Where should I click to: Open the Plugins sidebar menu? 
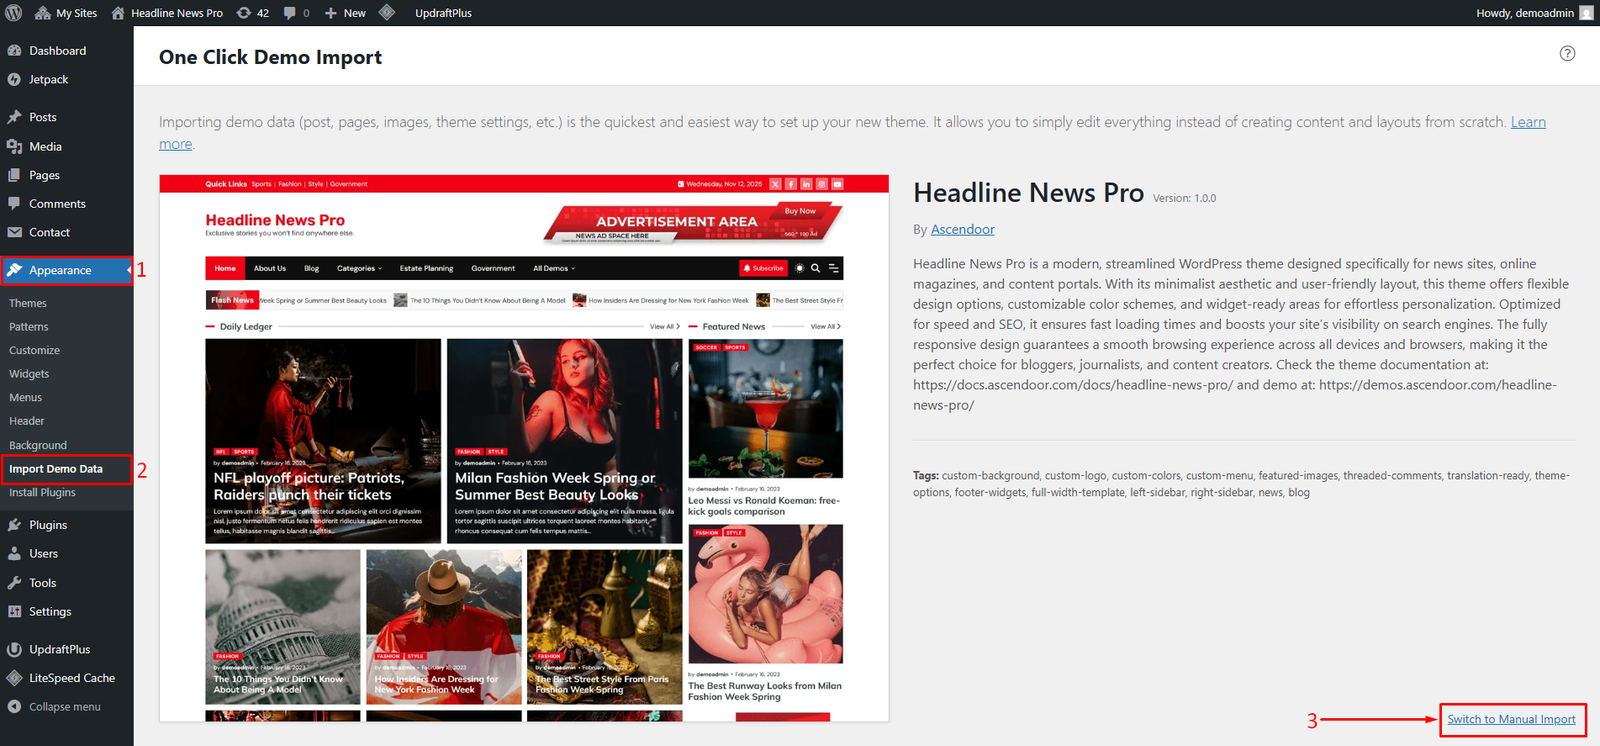(48, 525)
